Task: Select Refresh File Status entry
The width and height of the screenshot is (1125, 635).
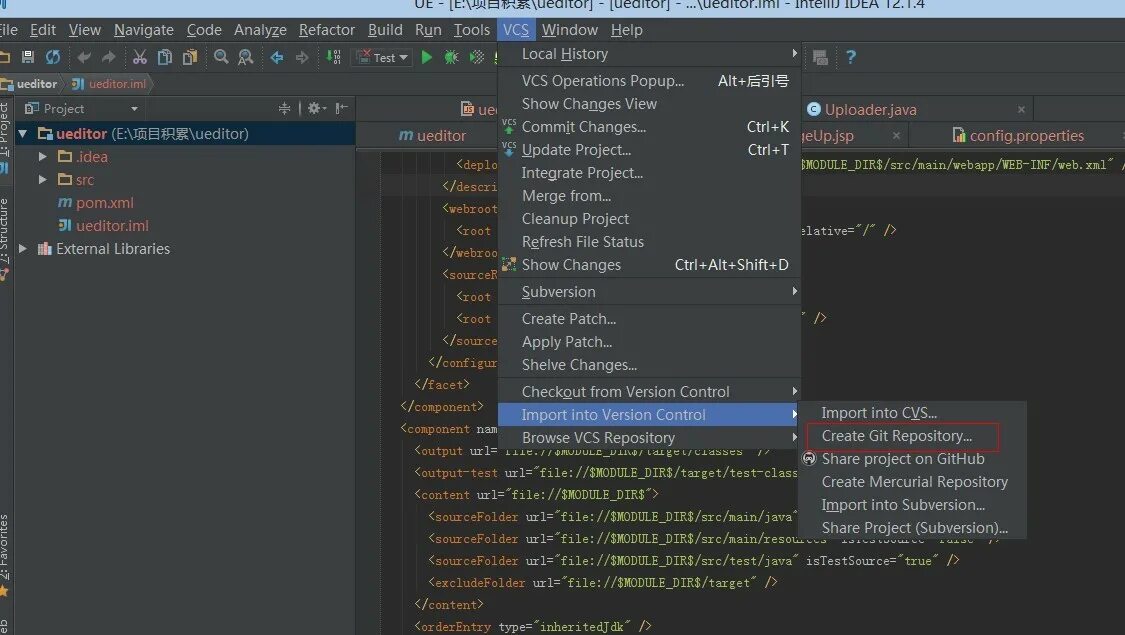Action: point(649,242)
